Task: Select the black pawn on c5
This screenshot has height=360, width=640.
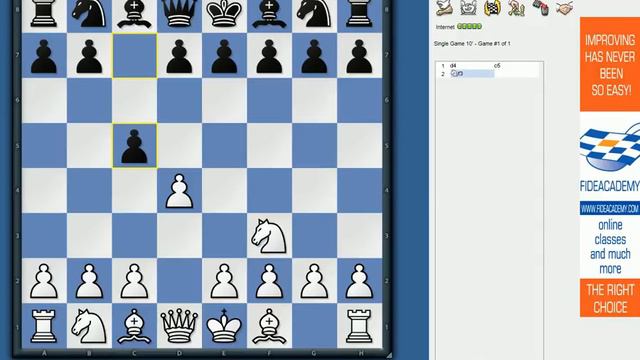Action: [x=134, y=147]
